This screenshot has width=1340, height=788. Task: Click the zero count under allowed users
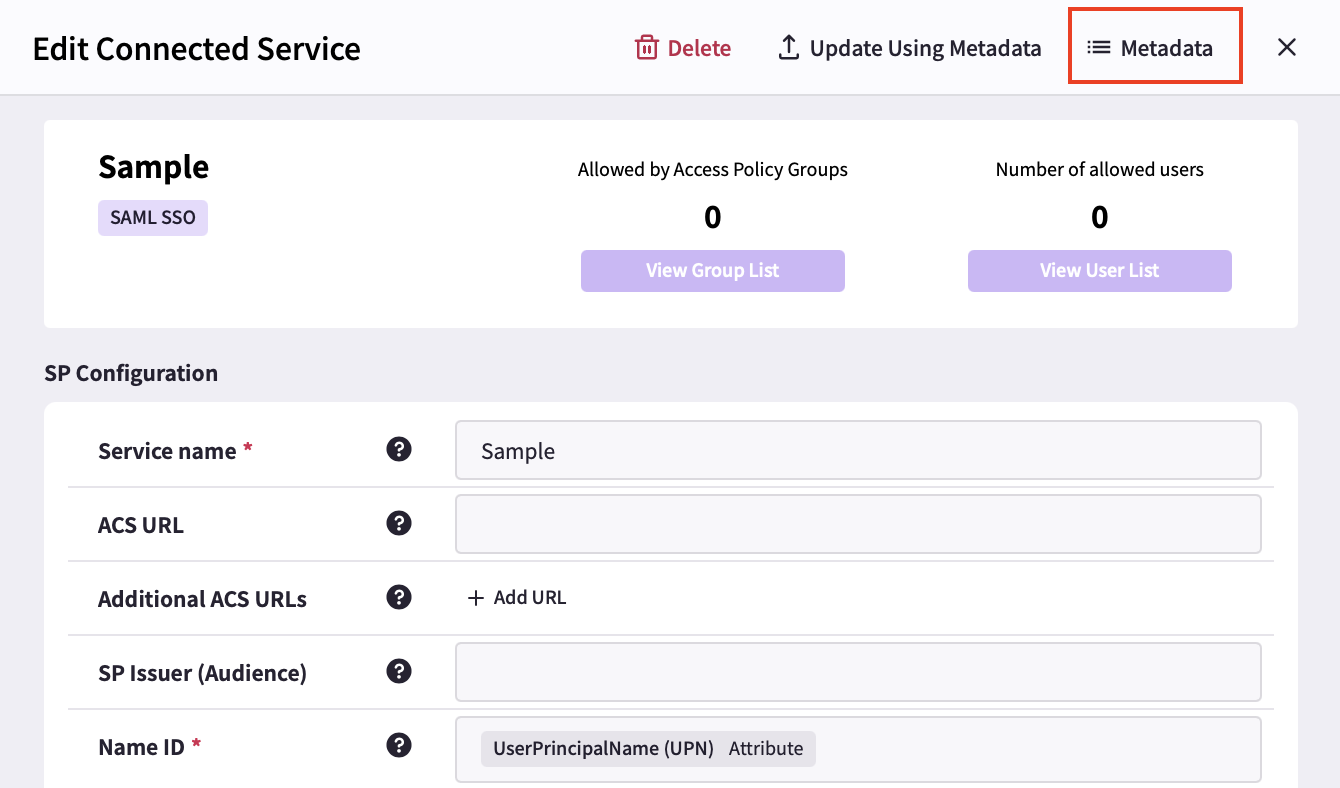pos(1100,217)
